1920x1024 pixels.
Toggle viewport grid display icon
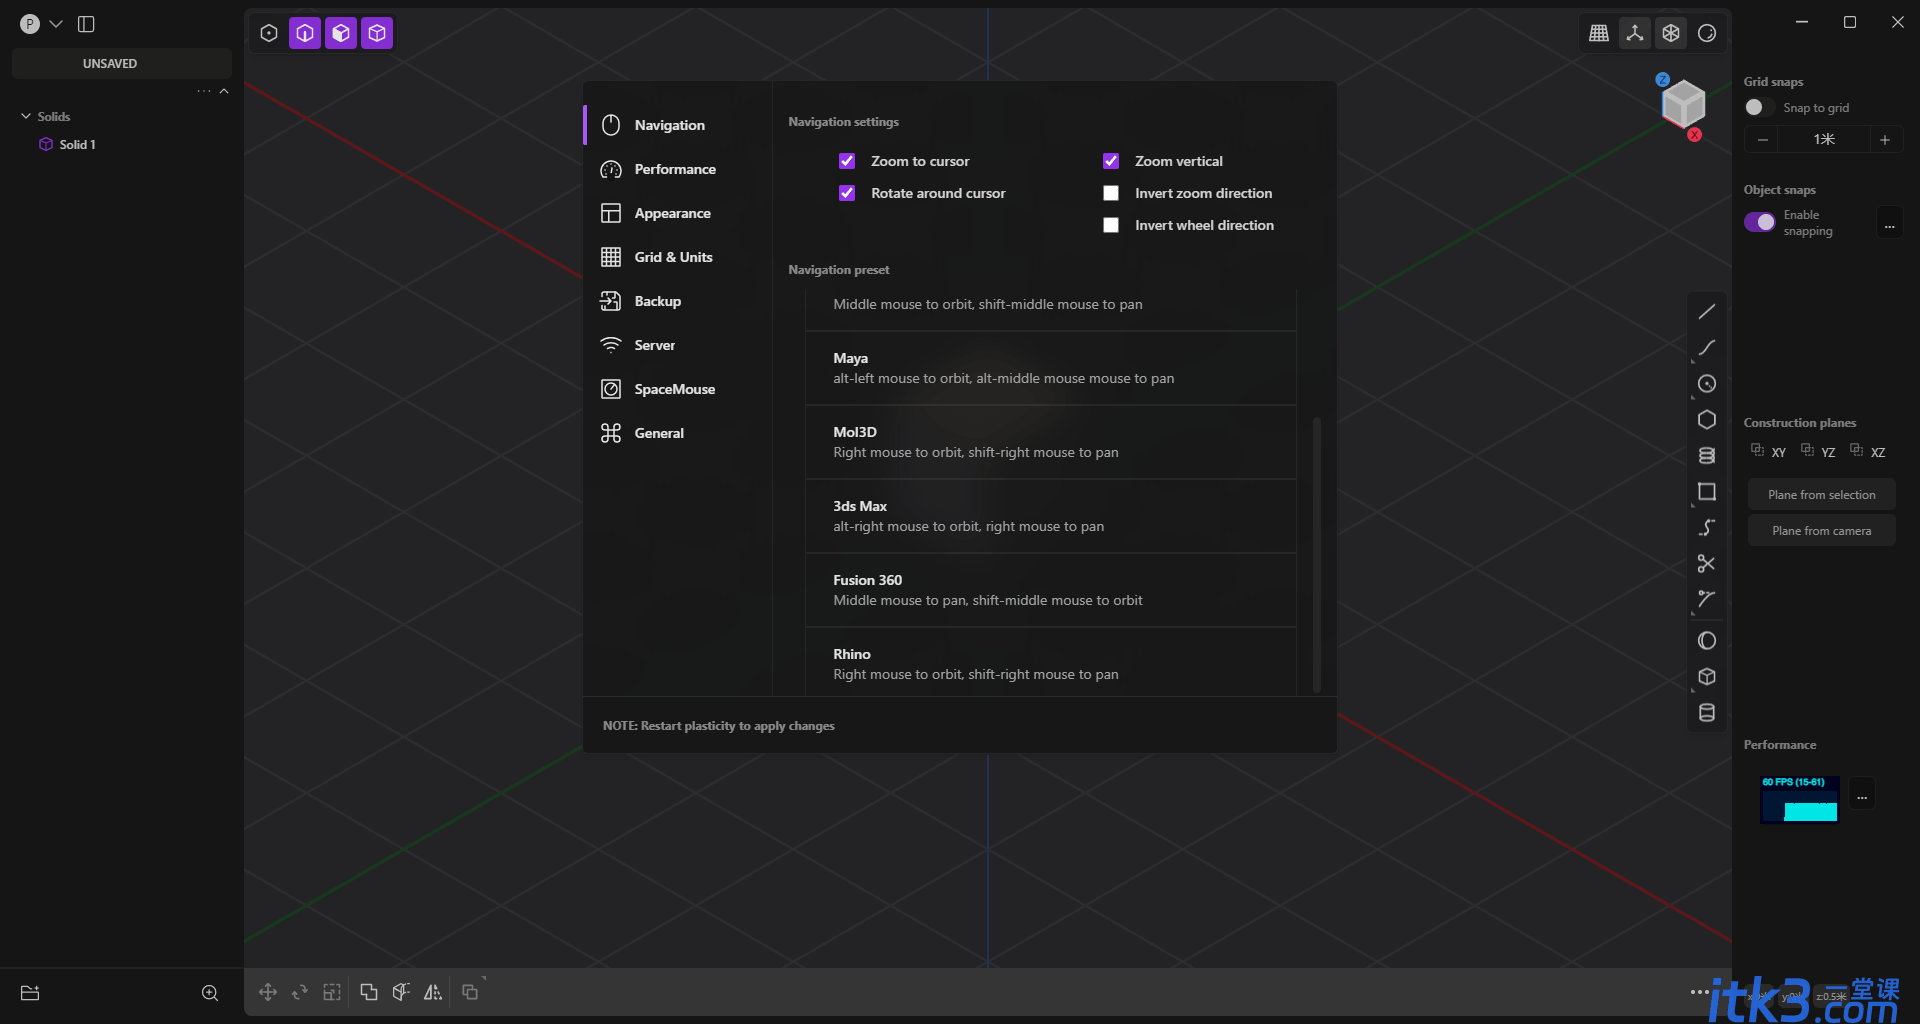tap(1599, 33)
